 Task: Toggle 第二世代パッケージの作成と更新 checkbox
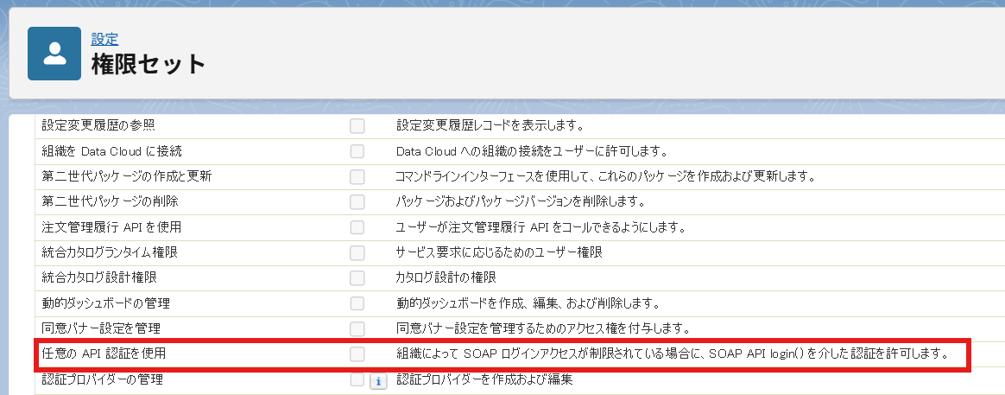pyautogui.click(x=357, y=177)
